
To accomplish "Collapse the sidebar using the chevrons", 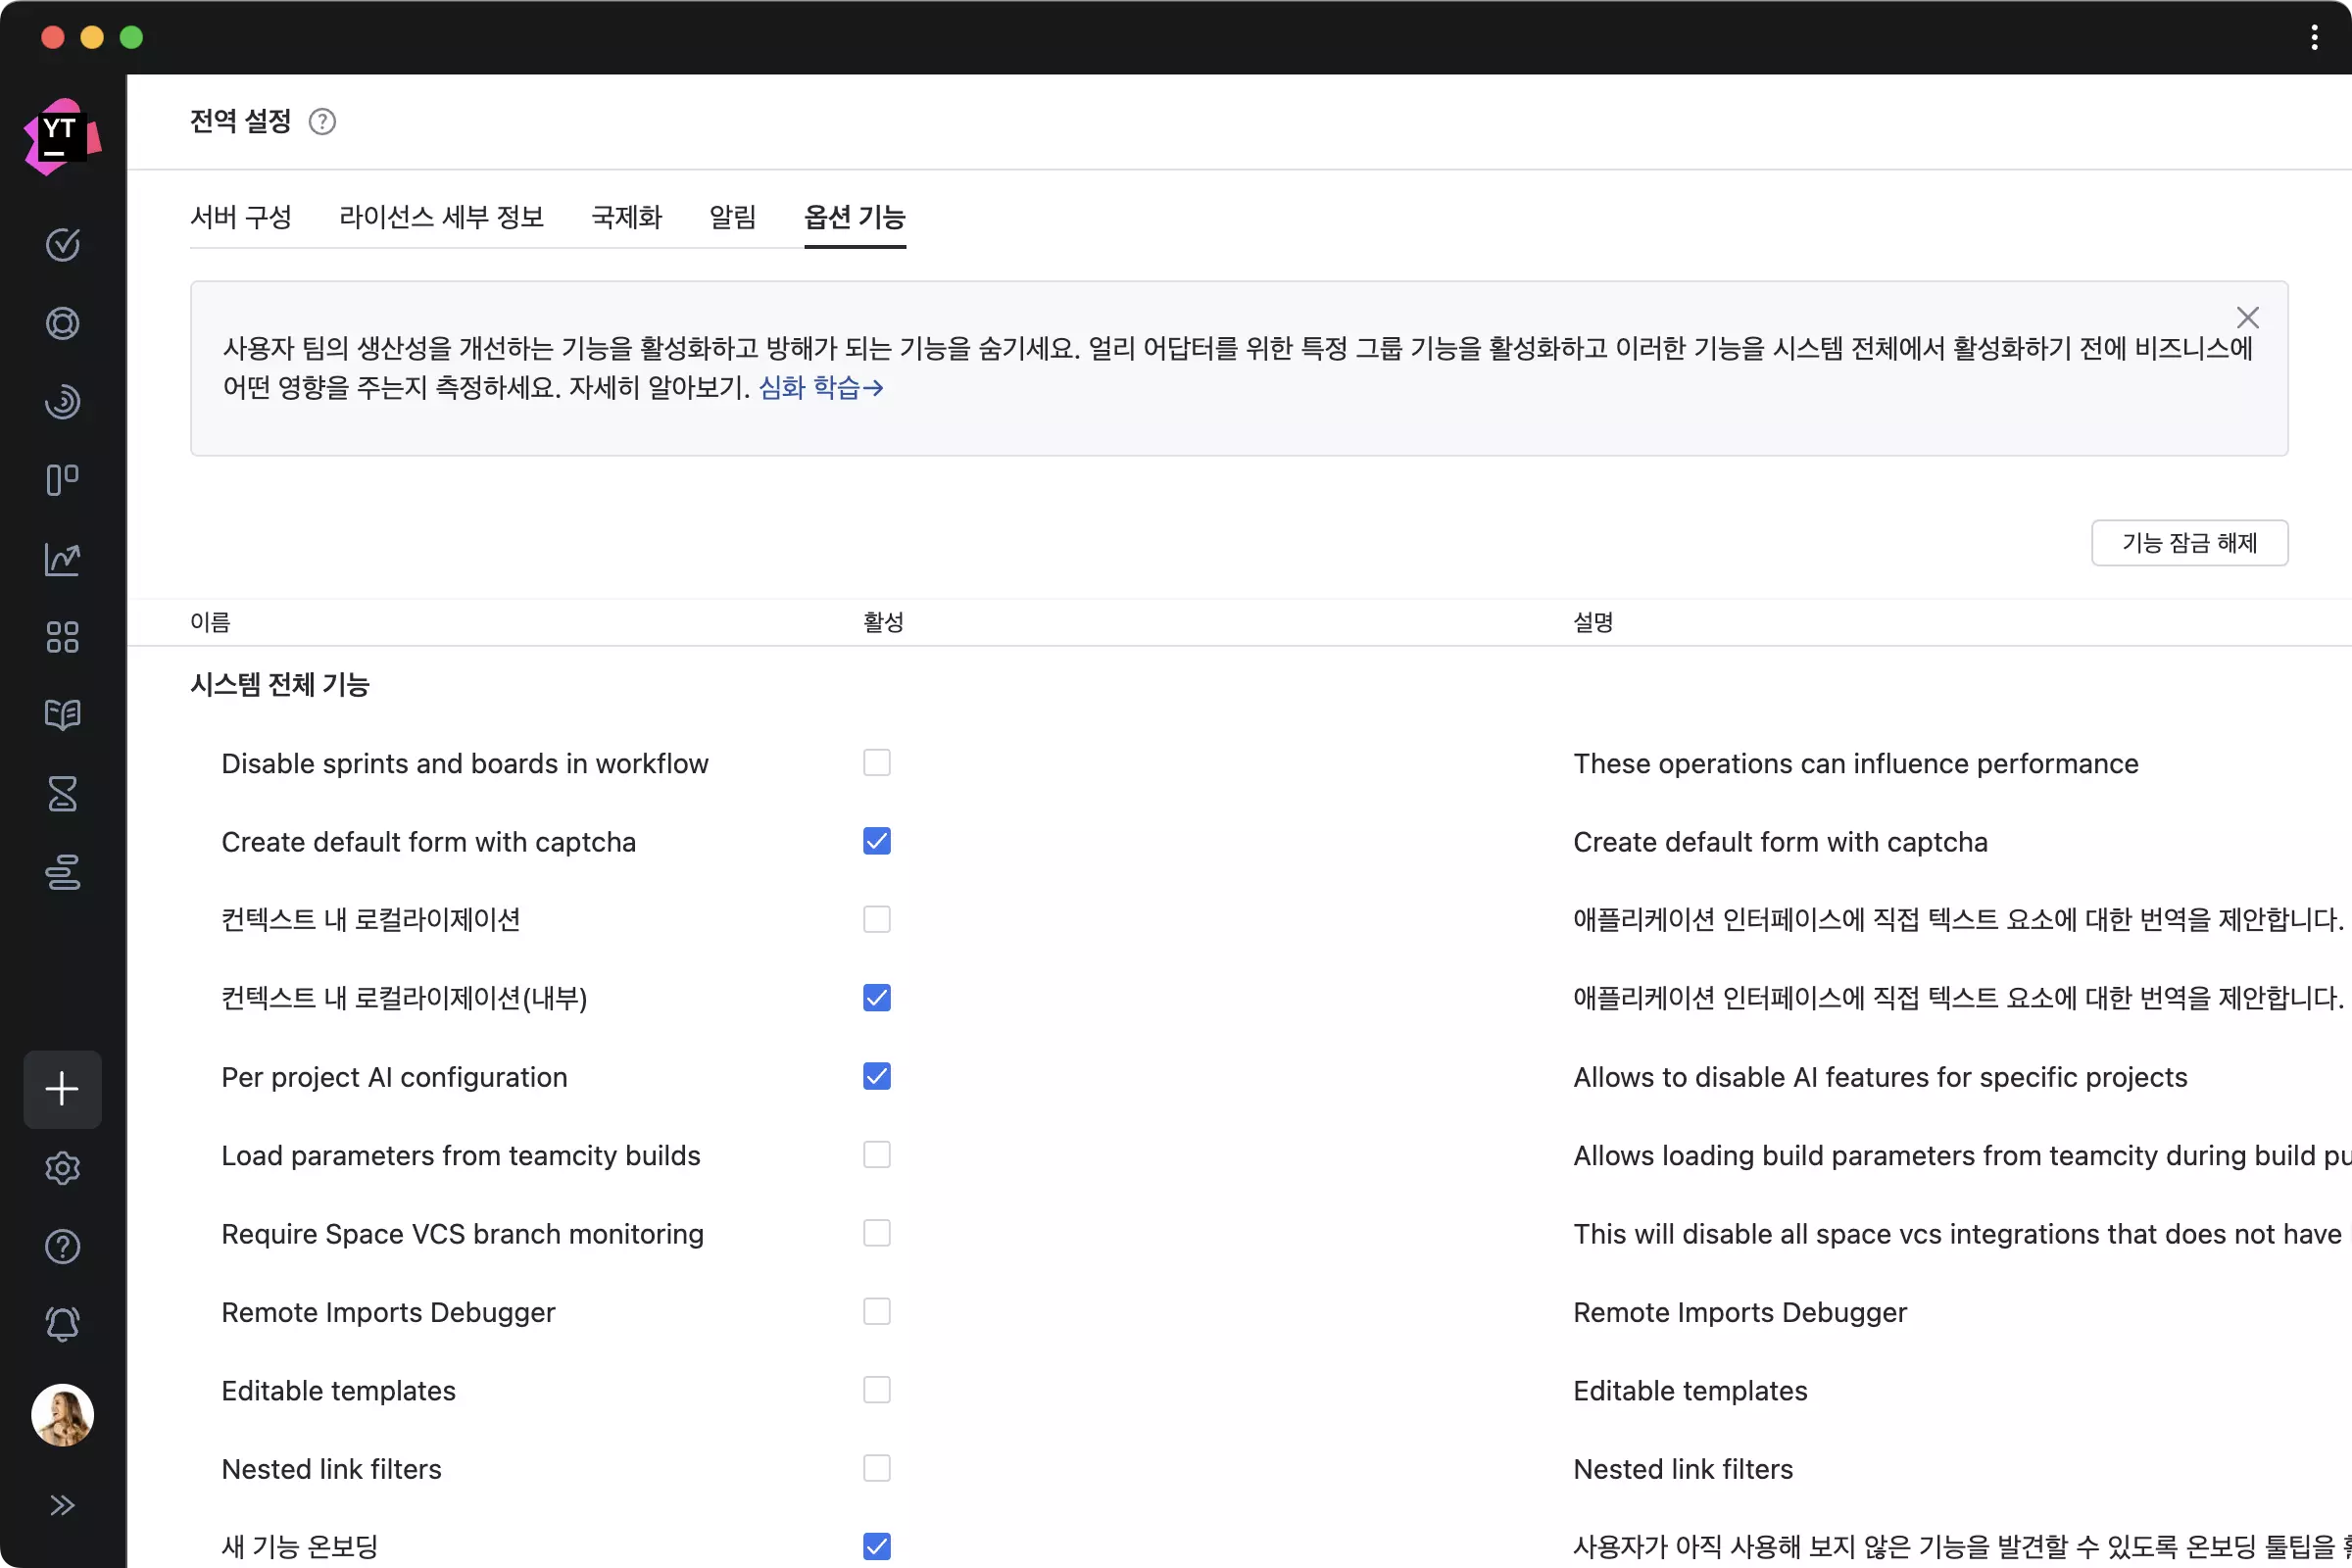I will point(62,1505).
